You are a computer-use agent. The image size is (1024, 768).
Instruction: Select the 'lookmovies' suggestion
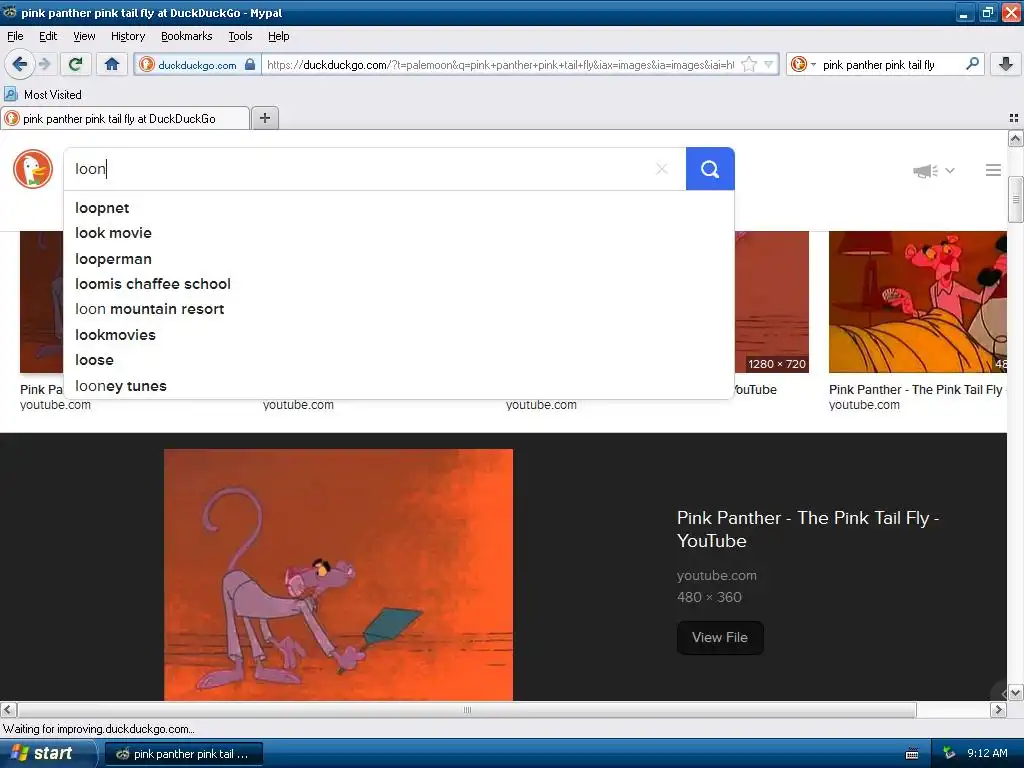point(399,335)
